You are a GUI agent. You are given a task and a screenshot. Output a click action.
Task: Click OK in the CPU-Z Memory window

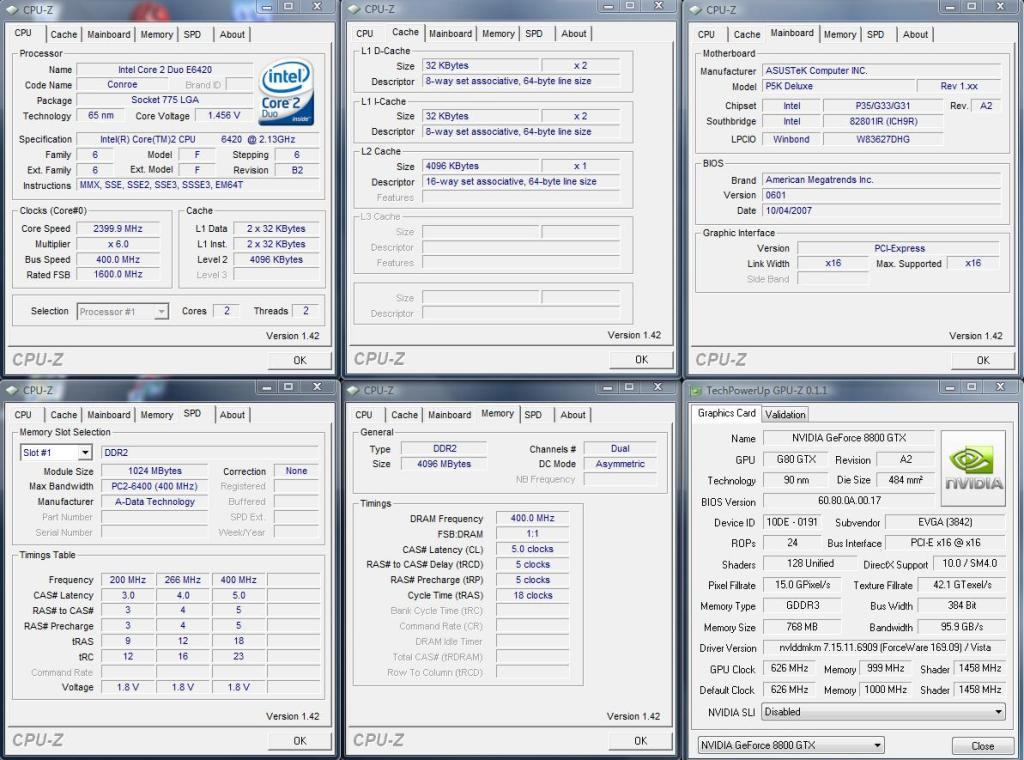pyautogui.click(x=641, y=741)
